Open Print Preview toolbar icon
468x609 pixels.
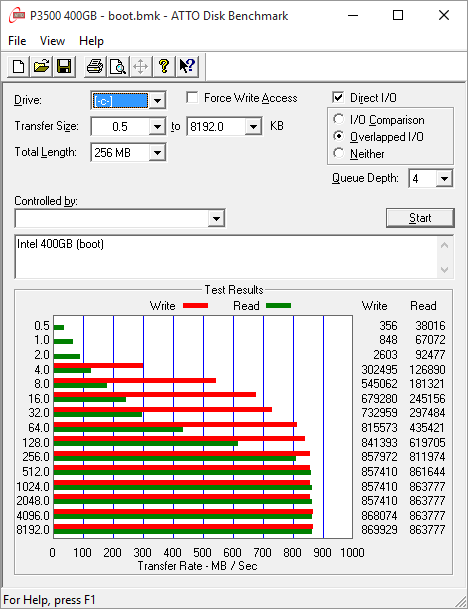coord(118,66)
